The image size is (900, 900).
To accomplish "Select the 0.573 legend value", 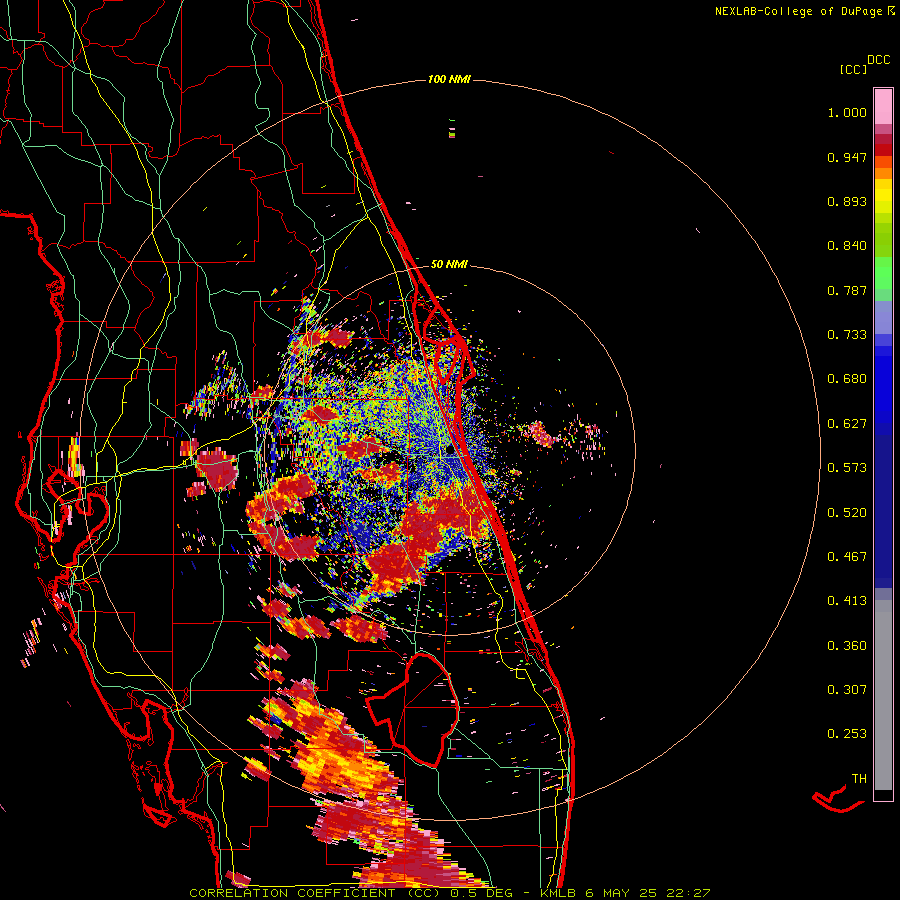I will [847, 468].
